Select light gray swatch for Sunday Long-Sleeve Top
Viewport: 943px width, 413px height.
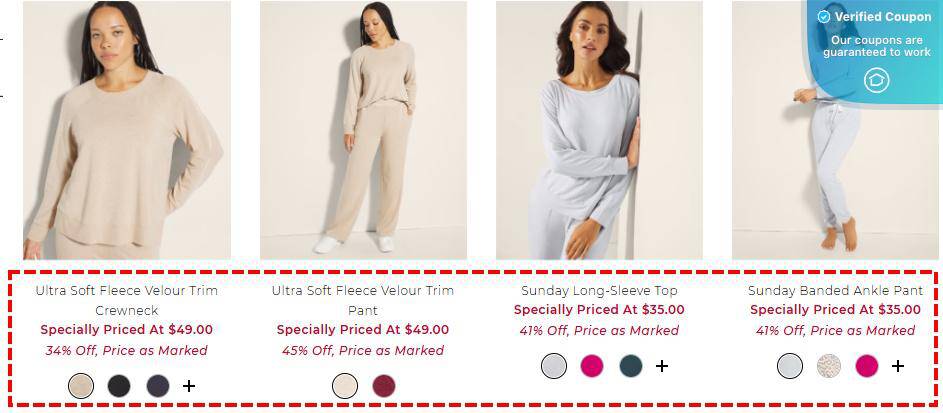(554, 366)
